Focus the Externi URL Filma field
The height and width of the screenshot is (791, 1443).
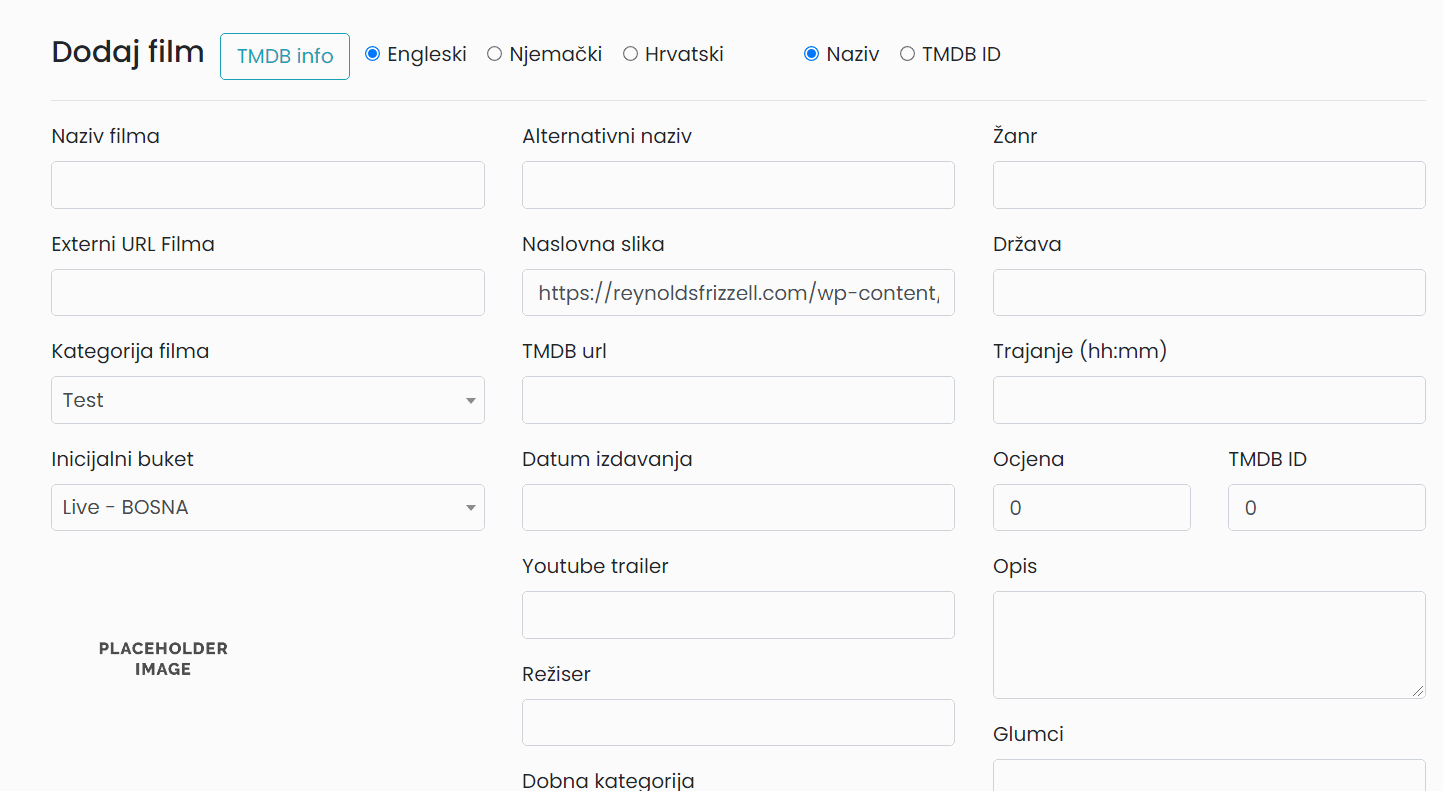(268, 292)
